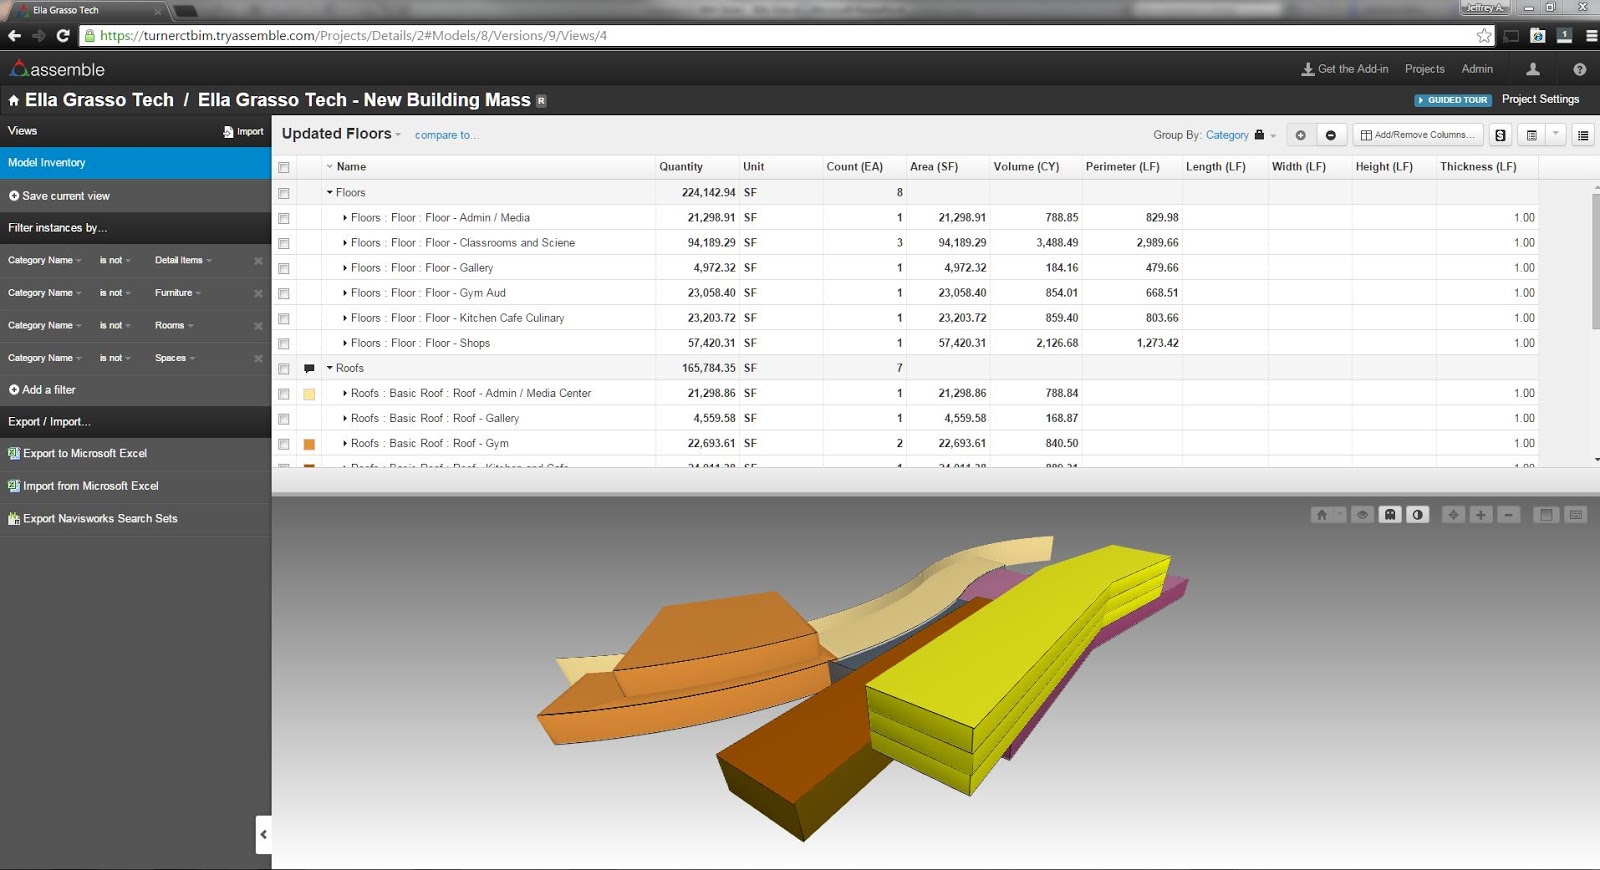Screen dimensions: 1600x870
Task: Check the Floor - Shops row checkbox
Action: (284, 343)
